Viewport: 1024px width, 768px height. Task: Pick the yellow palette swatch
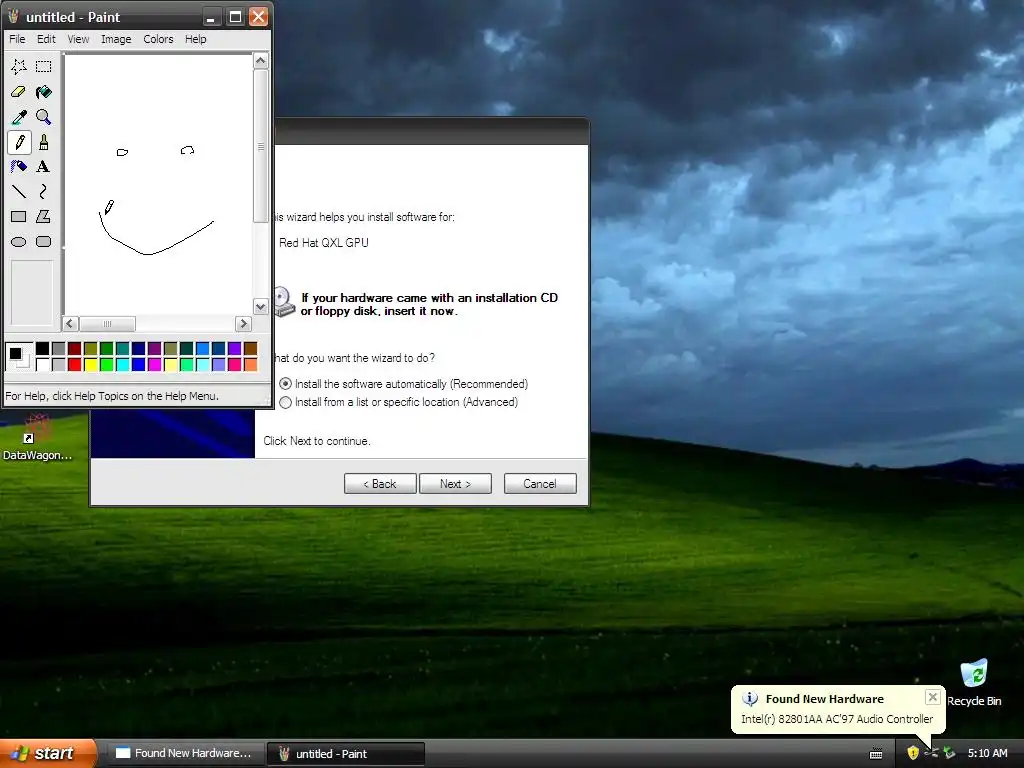(91, 364)
